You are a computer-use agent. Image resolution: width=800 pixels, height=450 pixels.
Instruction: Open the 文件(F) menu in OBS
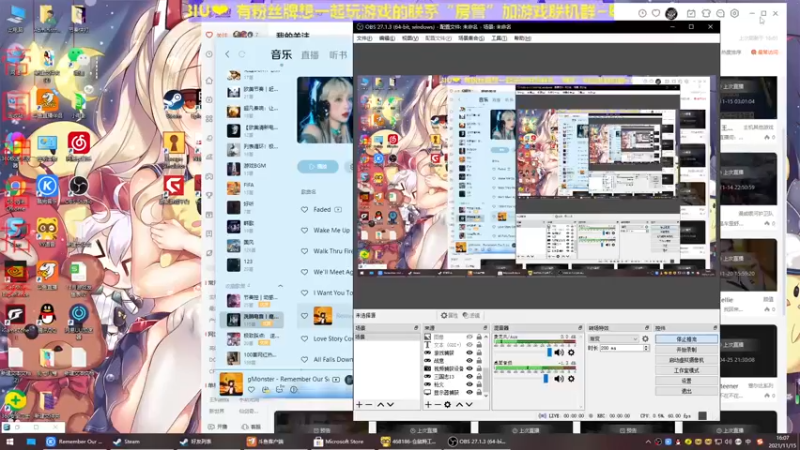(364, 38)
